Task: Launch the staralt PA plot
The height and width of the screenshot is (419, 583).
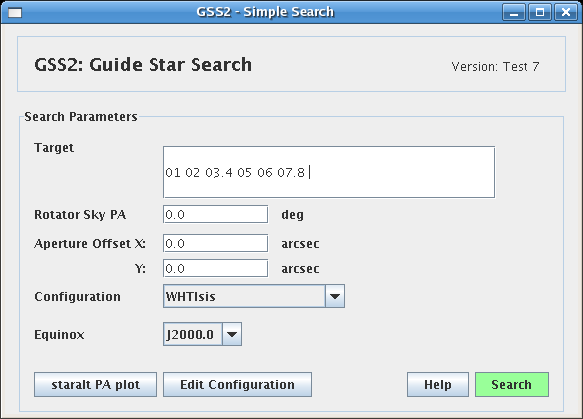Action: coord(96,384)
